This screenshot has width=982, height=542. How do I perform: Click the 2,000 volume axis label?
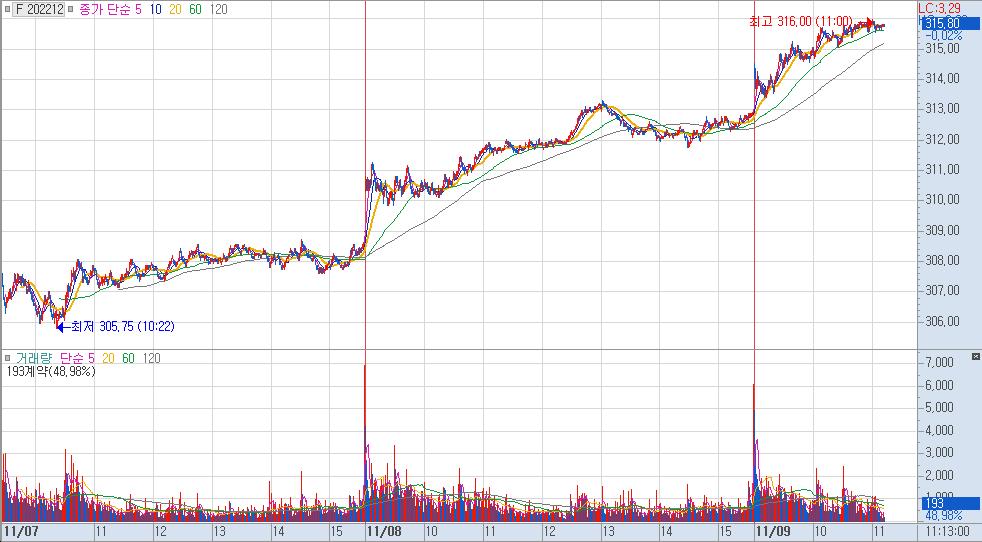[x=939, y=475]
